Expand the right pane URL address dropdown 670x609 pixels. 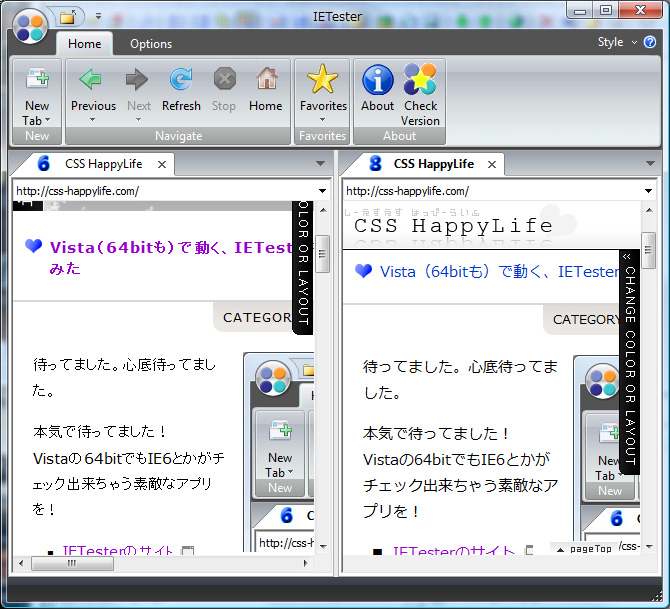click(x=650, y=191)
